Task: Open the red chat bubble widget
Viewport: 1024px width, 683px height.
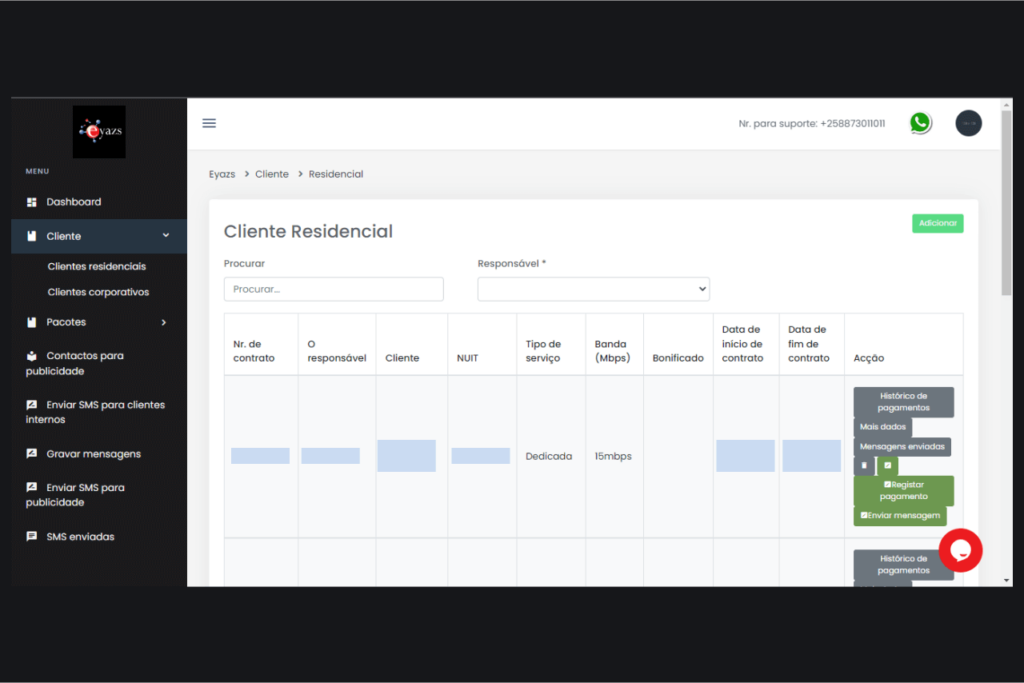Action: [960, 550]
